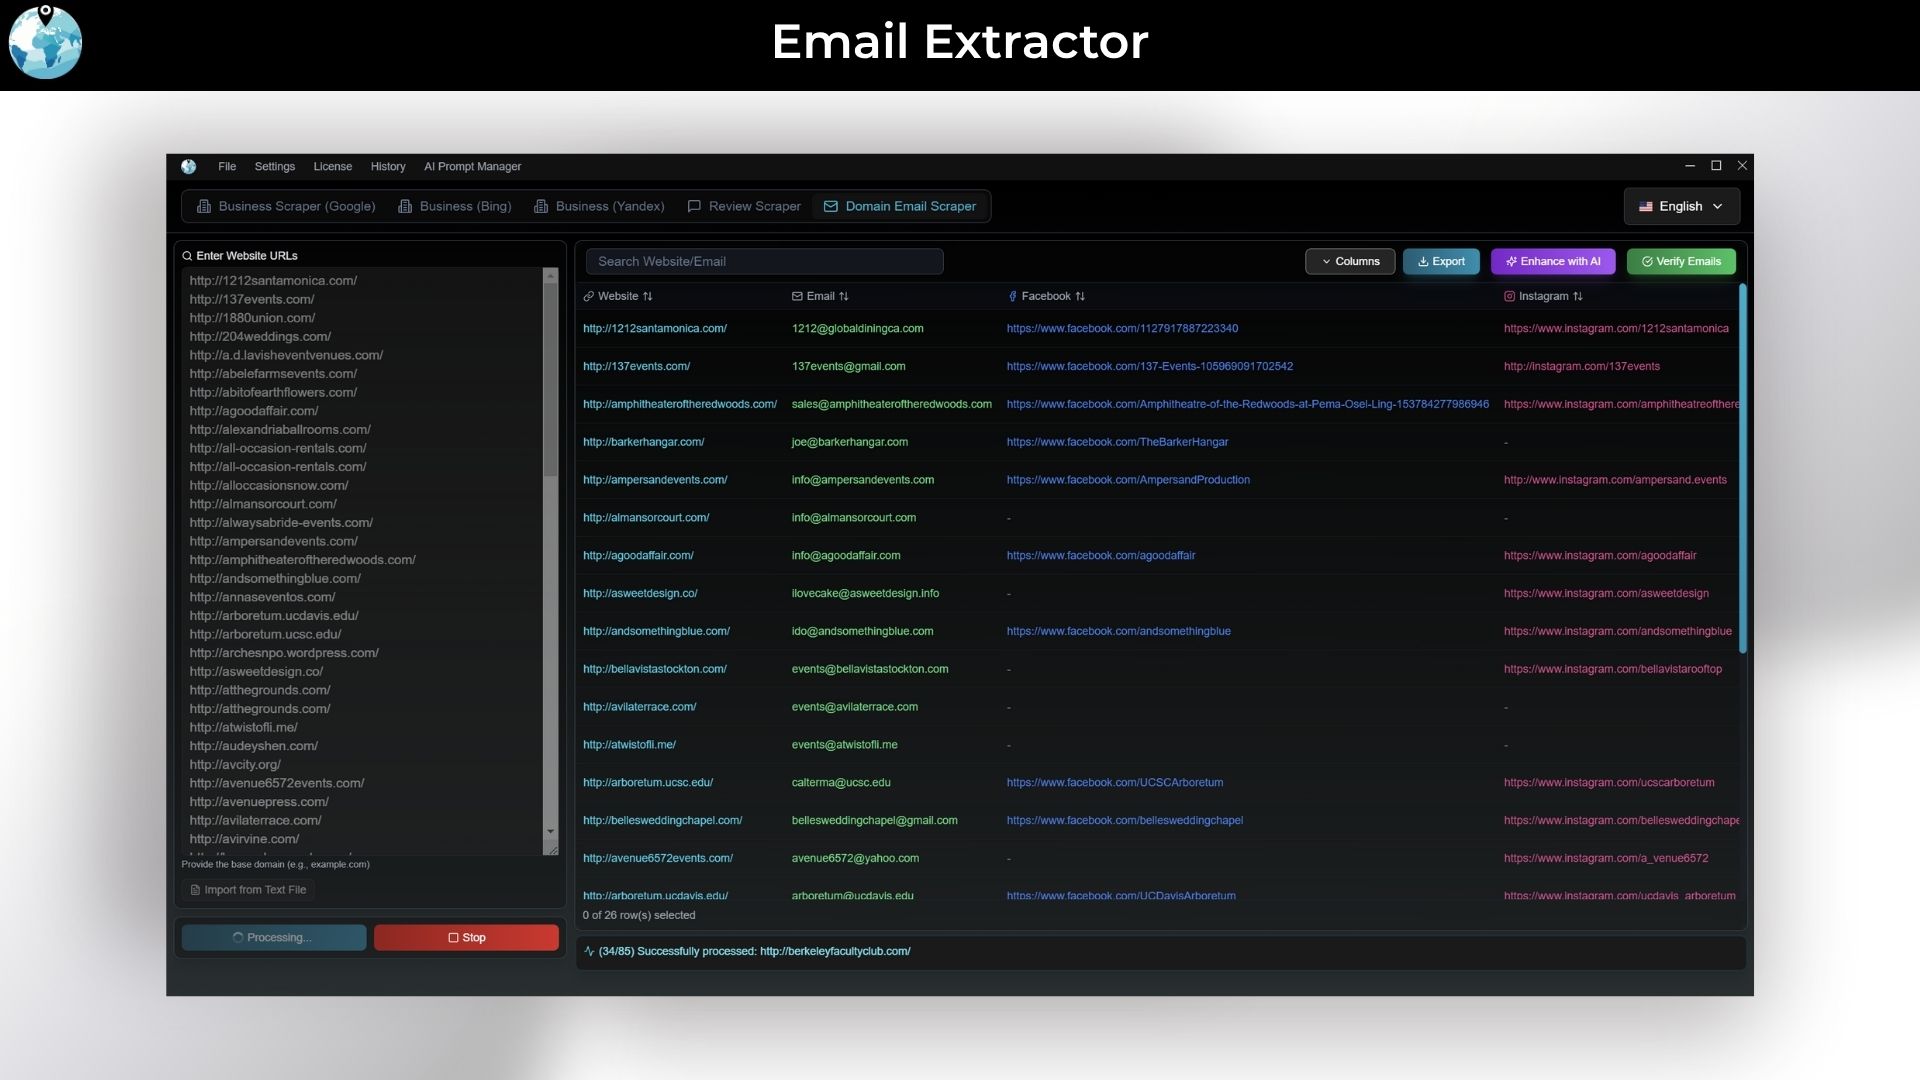
Task: Click the Search Website/Email field
Action: point(764,261)
